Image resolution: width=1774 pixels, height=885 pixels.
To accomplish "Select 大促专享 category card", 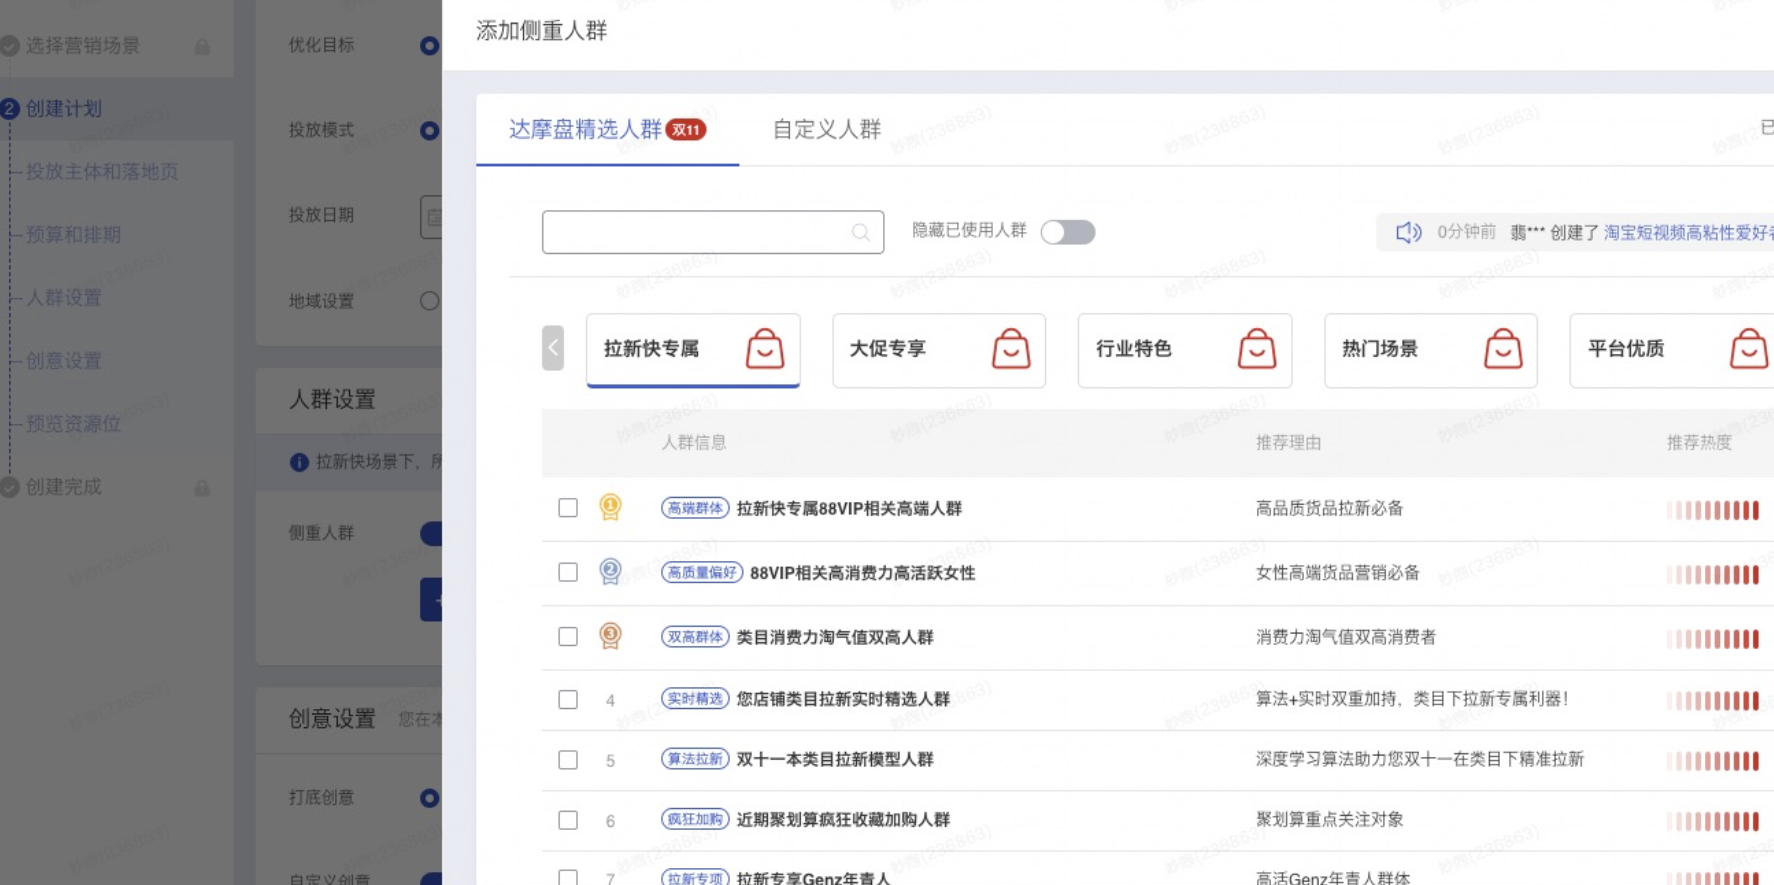I will coord(939,350).
